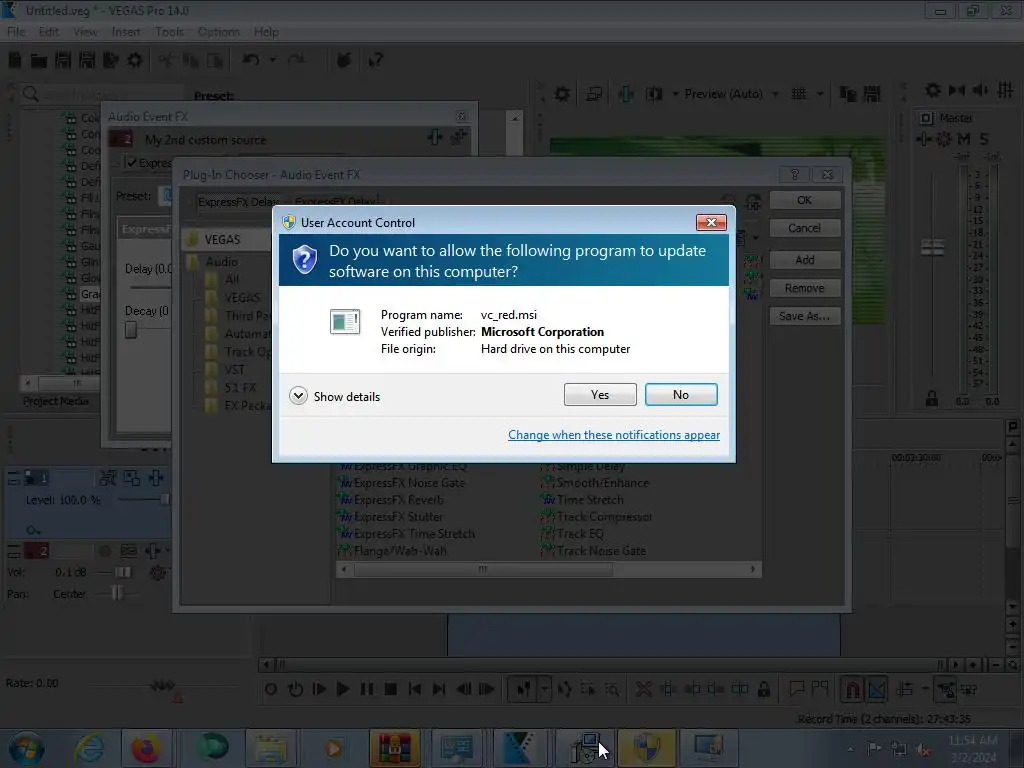Open the Tools menu in VEGAS Pro

click(x=169, y=31)
